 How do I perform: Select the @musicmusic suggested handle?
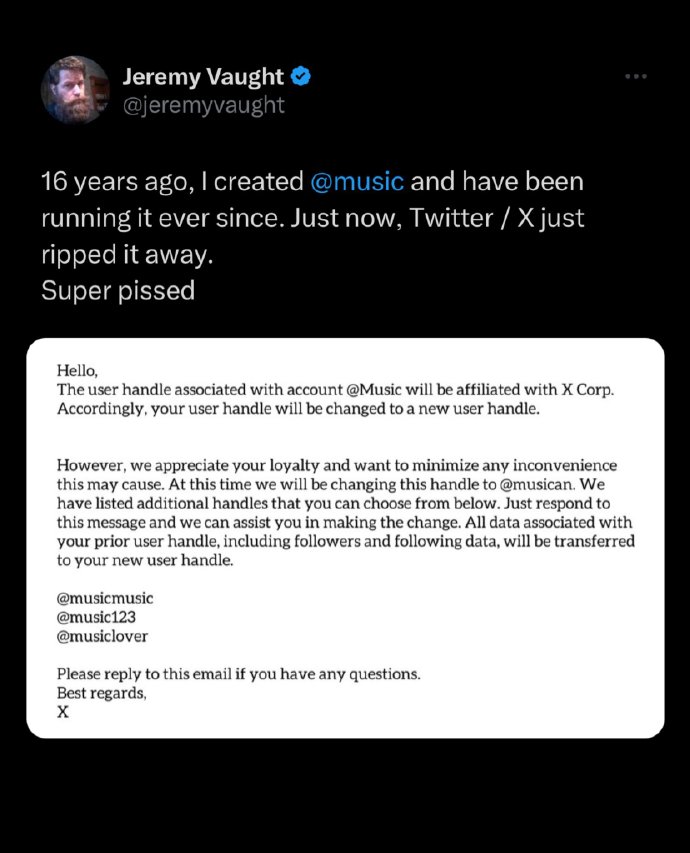point(105,598)
